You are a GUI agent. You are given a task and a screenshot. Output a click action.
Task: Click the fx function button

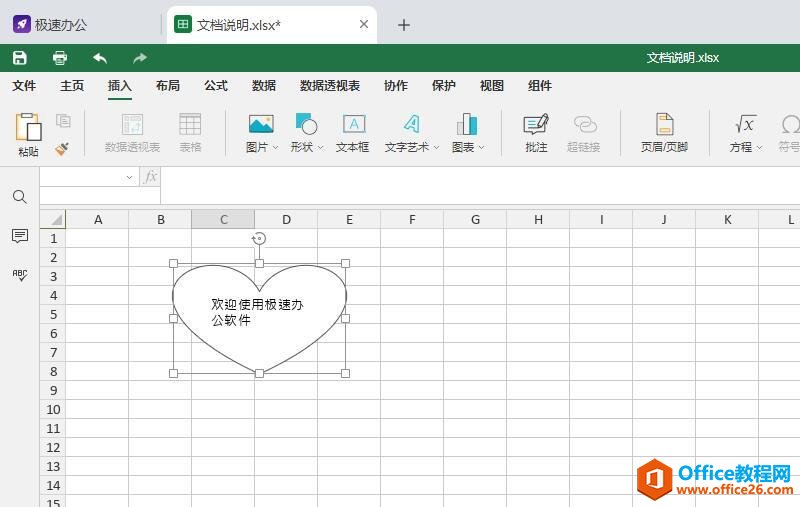151,176
